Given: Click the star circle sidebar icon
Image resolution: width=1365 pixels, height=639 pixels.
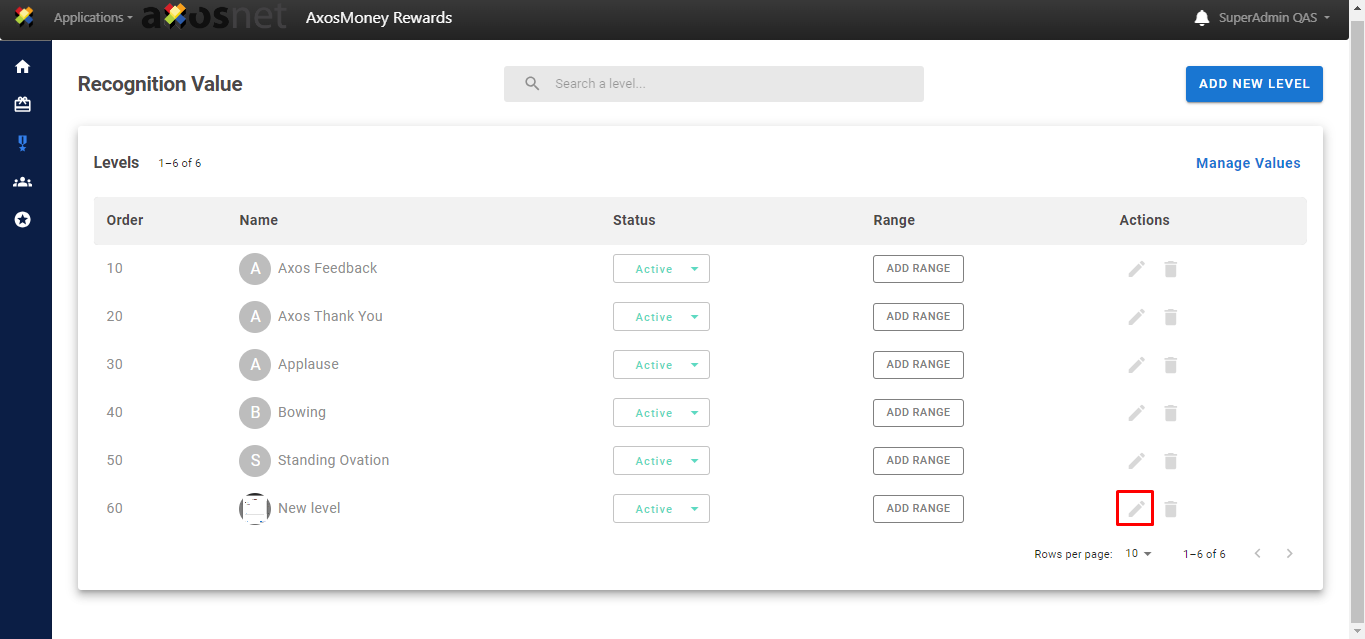Looking at the screenshot, I should pyautogui.click(x=22, y=220).
